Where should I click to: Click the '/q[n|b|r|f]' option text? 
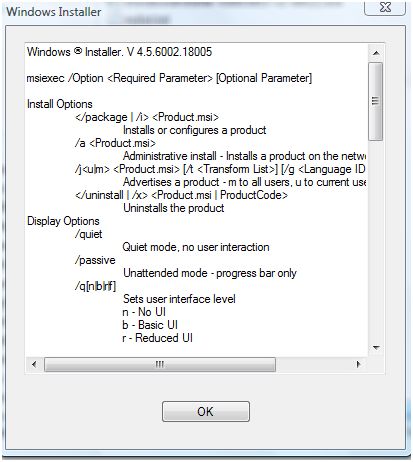[96, 286]
